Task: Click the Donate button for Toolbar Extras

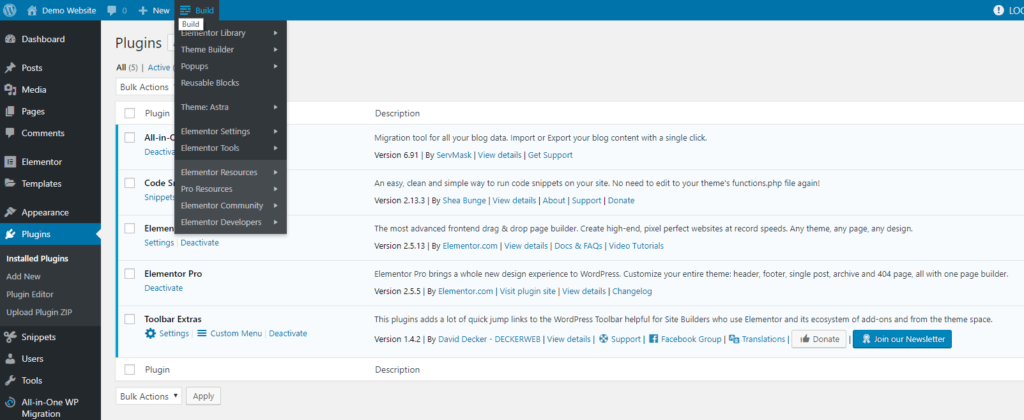Action: tap(819, 339)
